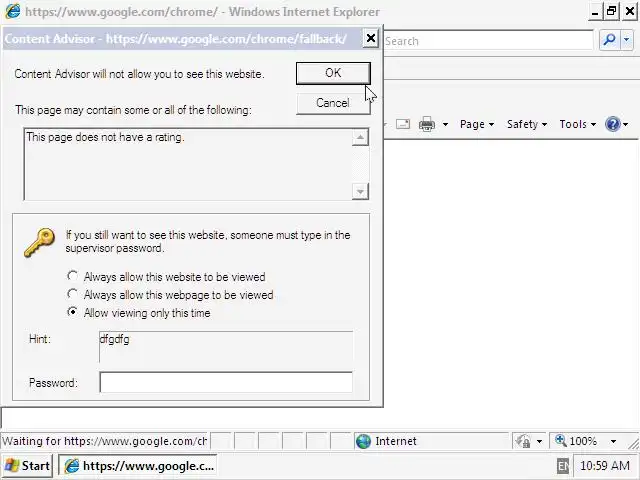
Task: Click the Internet zone globe icon
Action: (x=363, y=441)
